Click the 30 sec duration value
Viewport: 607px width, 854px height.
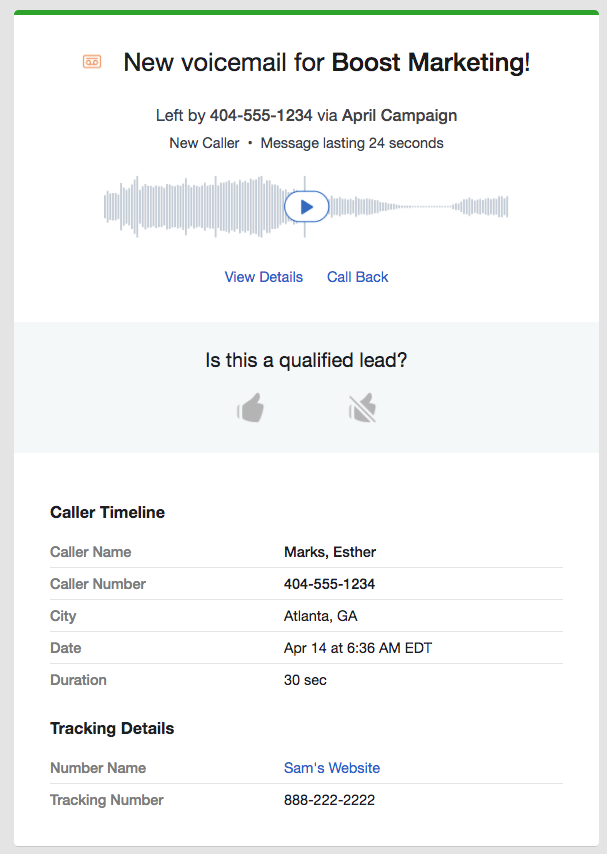(x=305, y=680)
